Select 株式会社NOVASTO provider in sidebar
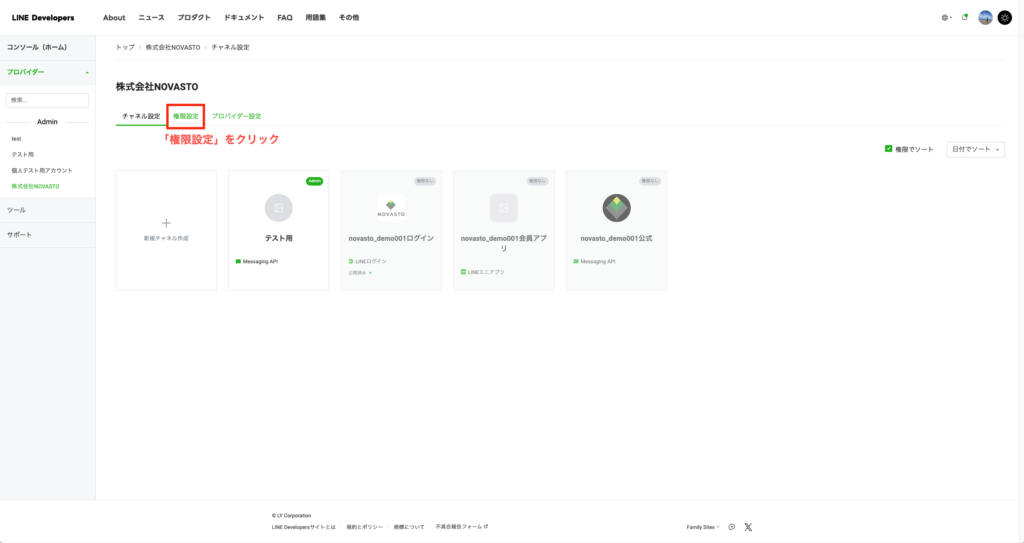This screenshot has height=543, width=1024. [x=35, y=186]
